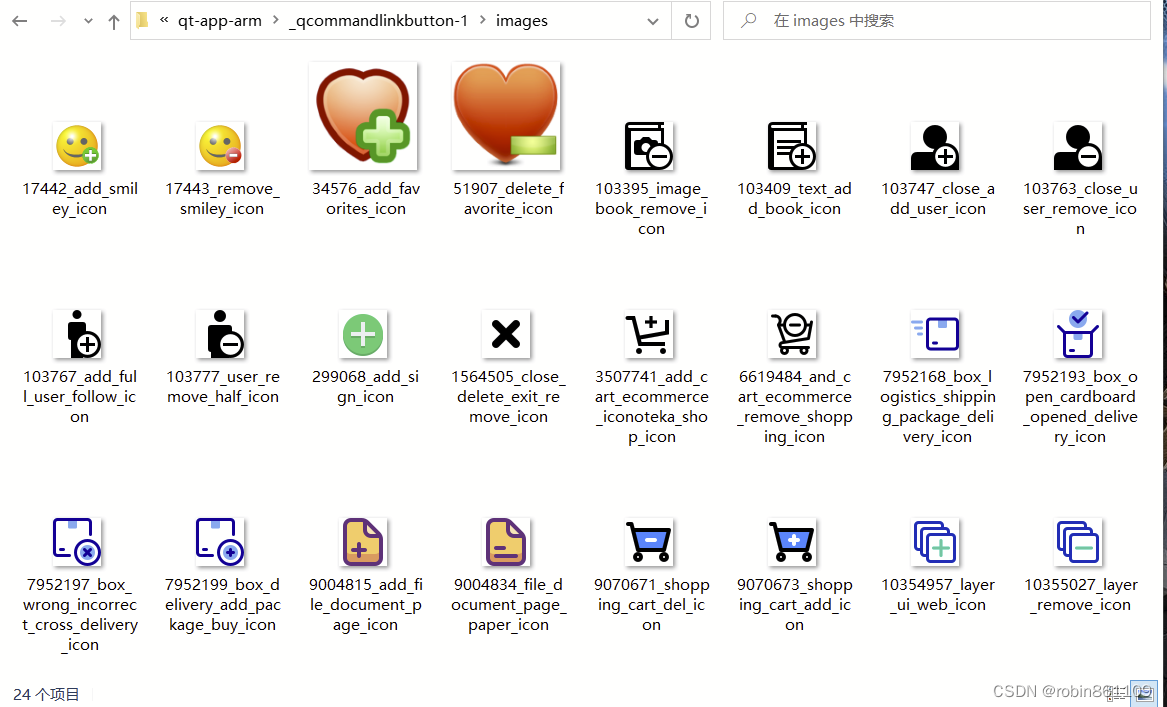Click the refresh button beside the address bar

[690, 20]
